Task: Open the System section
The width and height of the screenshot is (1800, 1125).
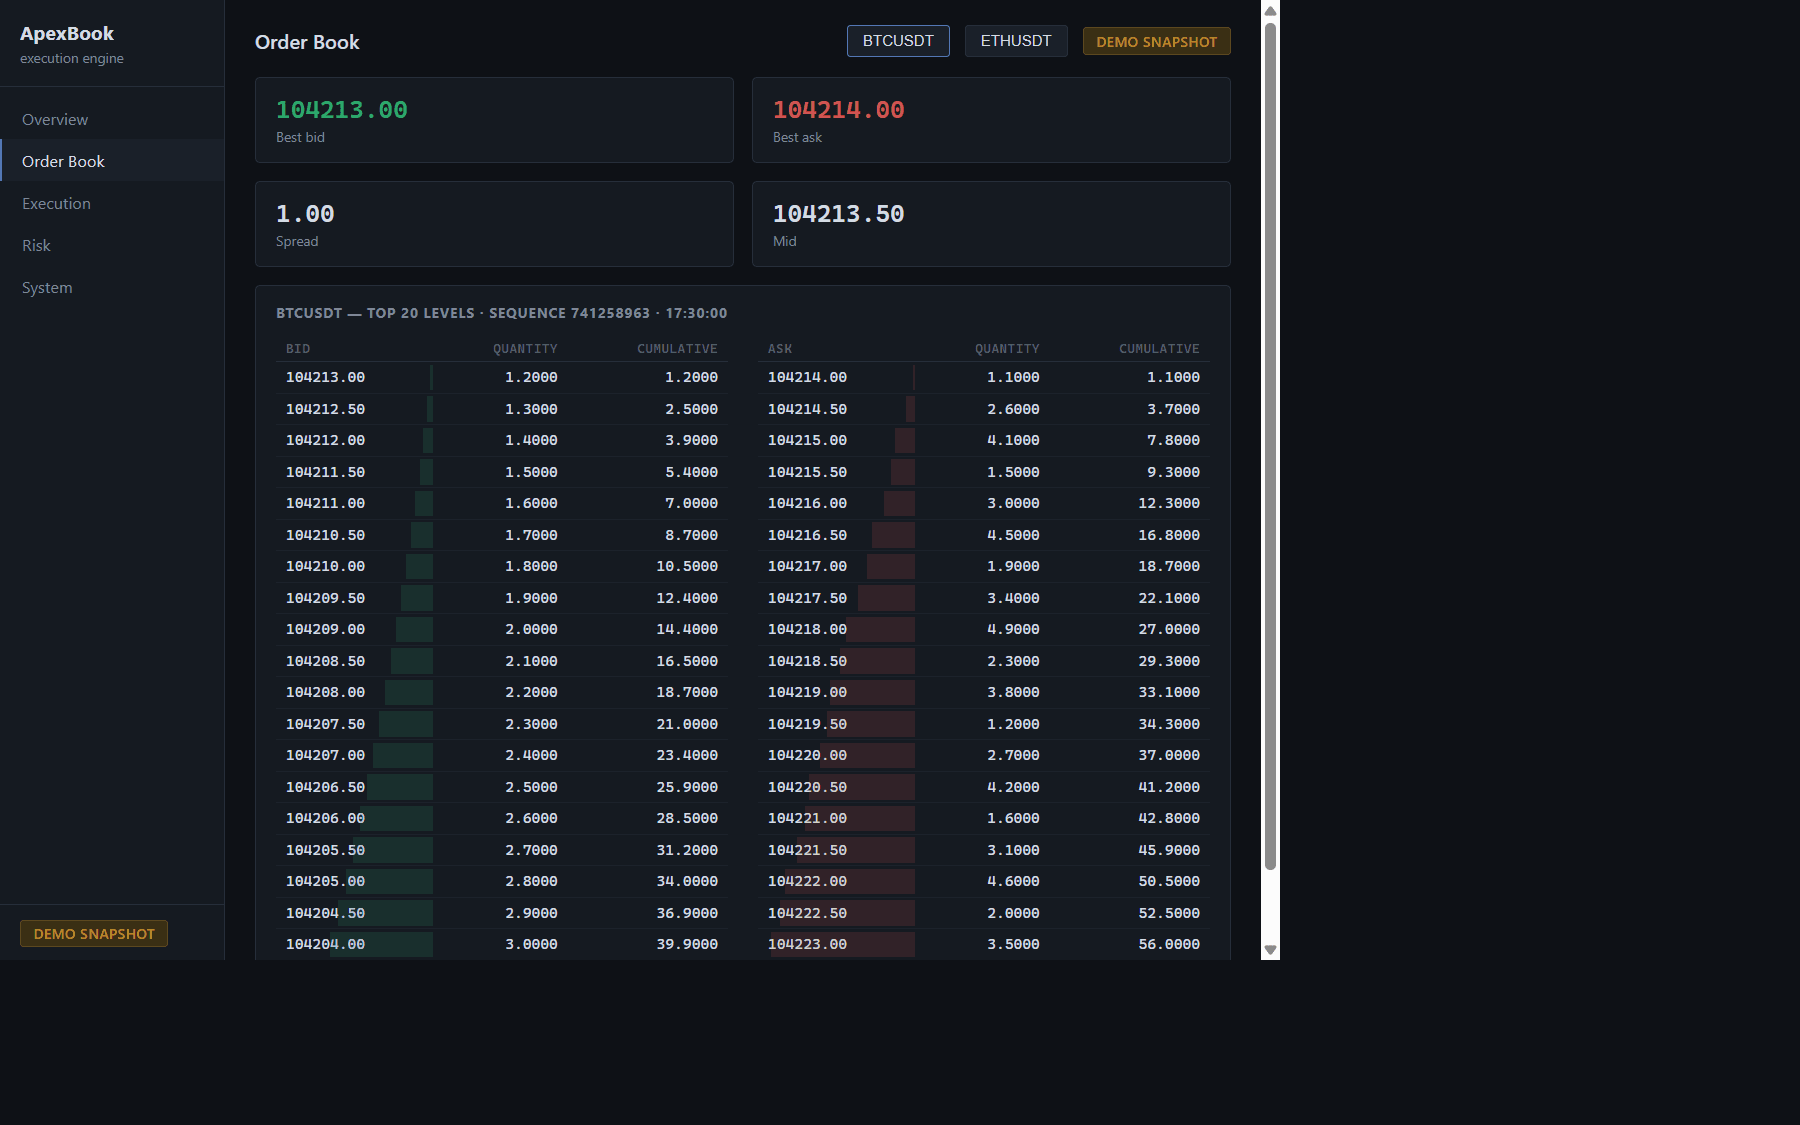Action: pos(112,287)
